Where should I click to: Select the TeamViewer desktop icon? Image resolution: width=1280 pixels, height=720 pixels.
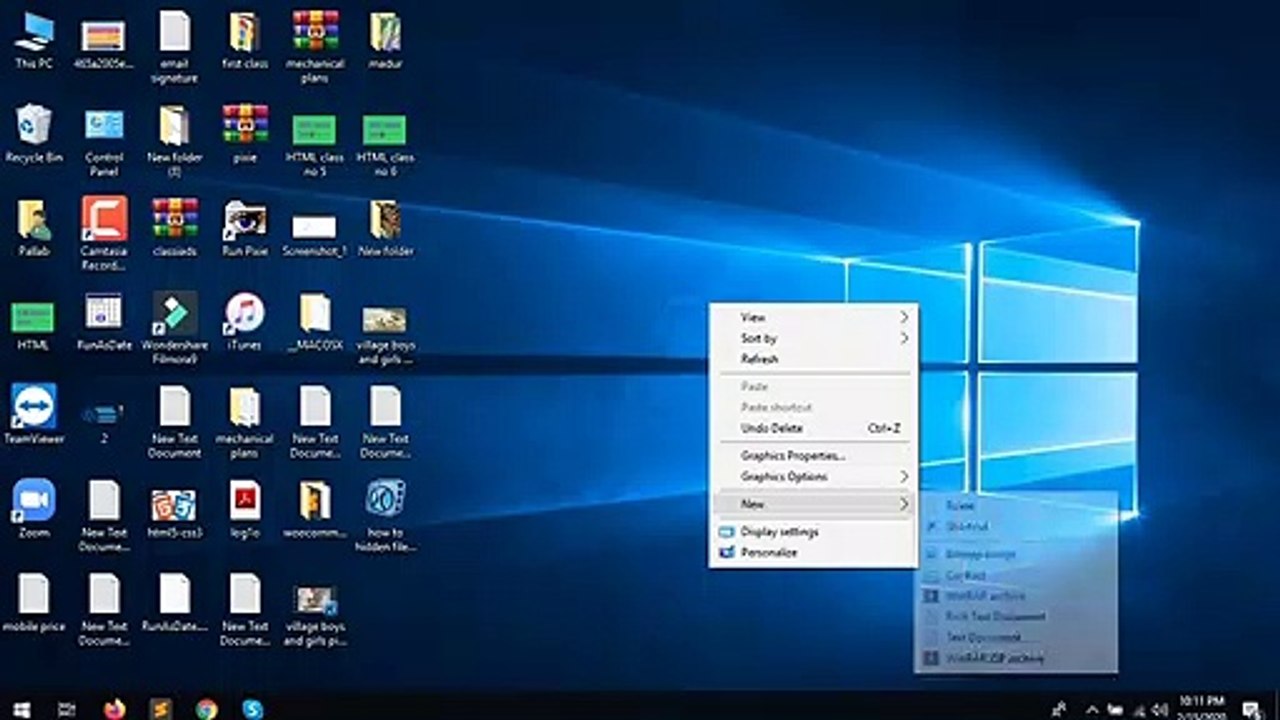coord(34,415)
